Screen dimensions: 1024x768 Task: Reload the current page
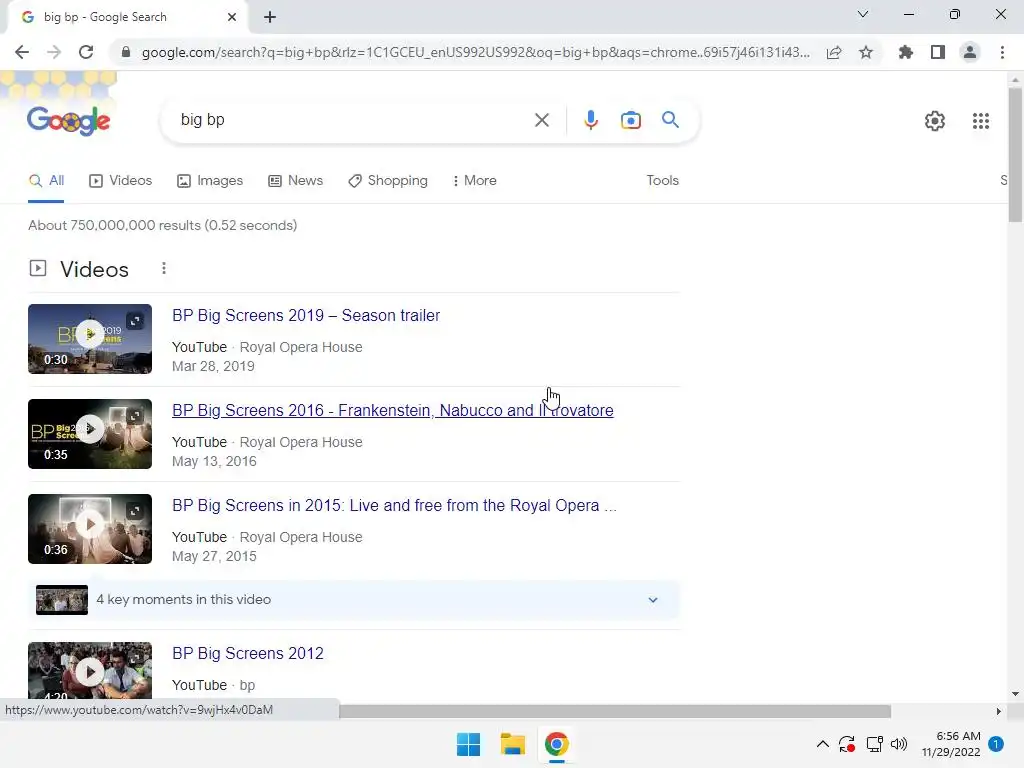pyautogui.click(x=86, y=52)
